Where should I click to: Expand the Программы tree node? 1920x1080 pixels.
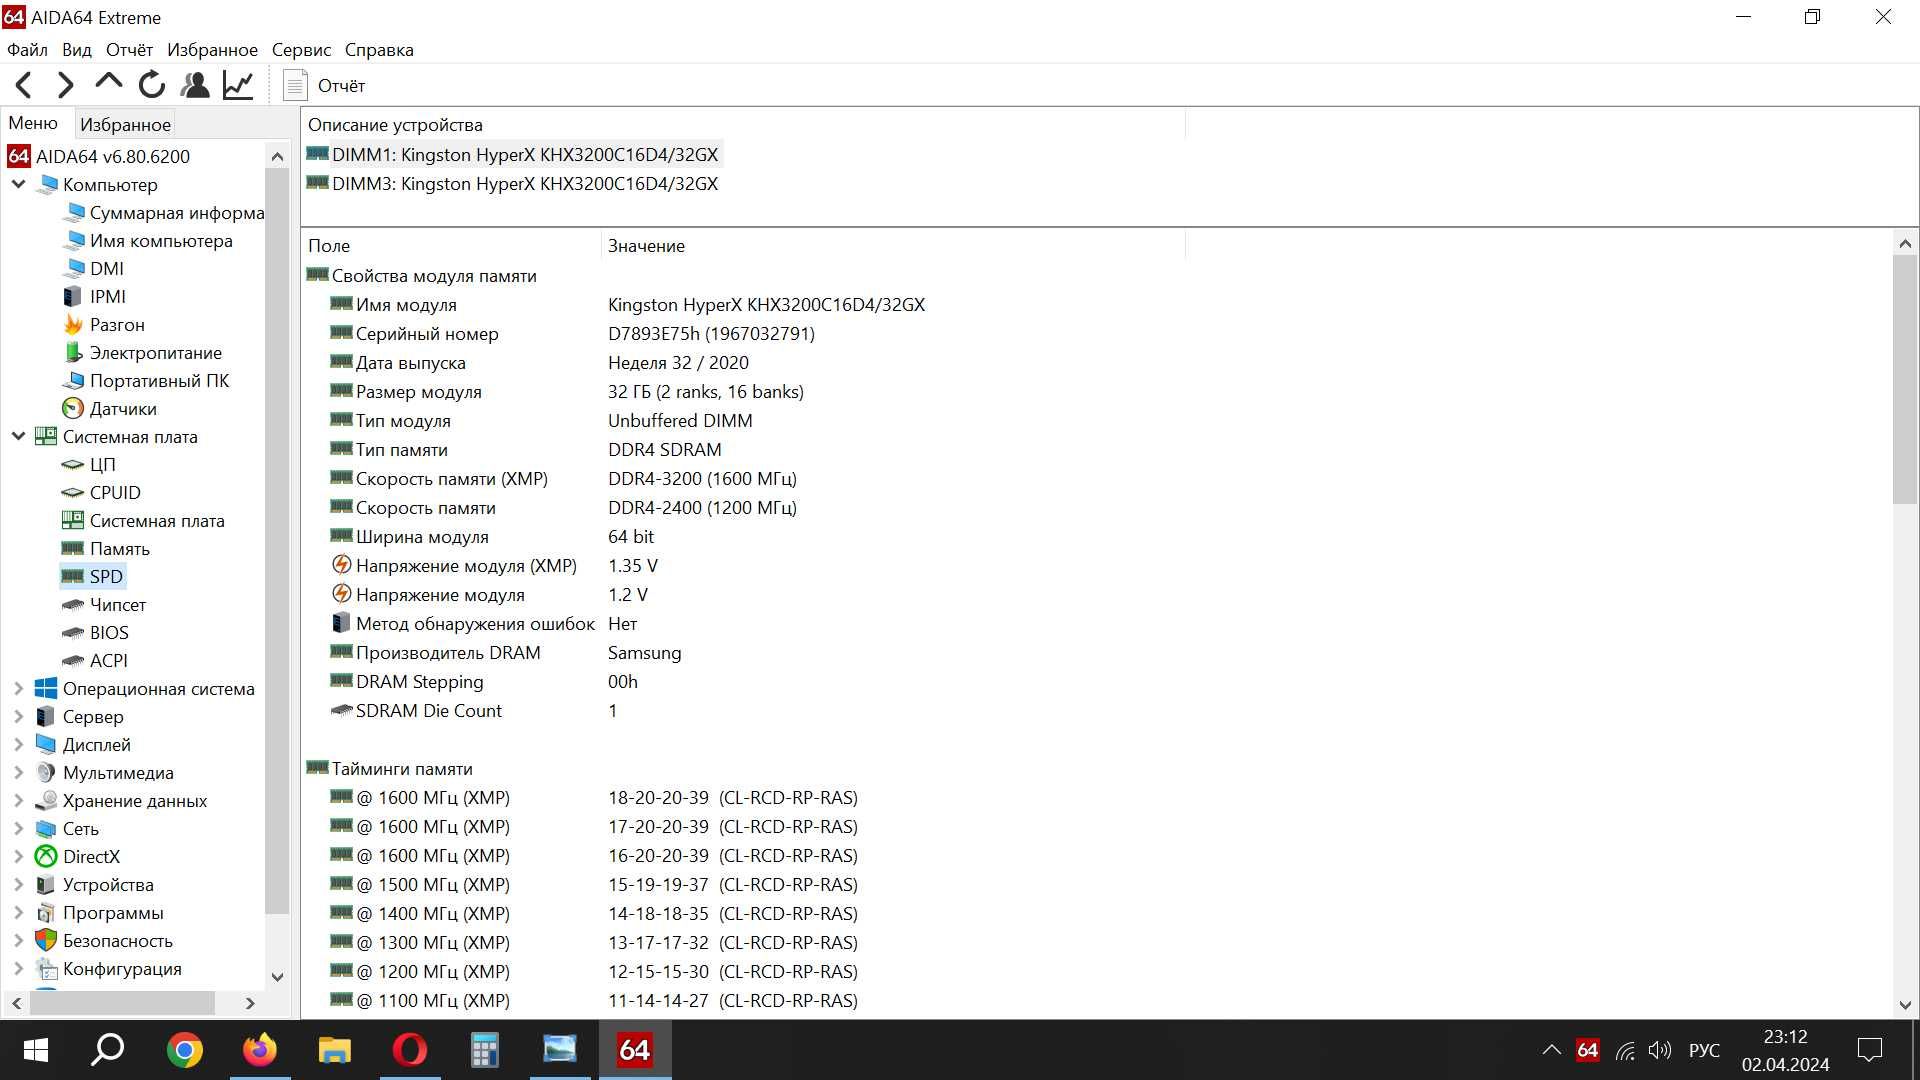[18, 913]
